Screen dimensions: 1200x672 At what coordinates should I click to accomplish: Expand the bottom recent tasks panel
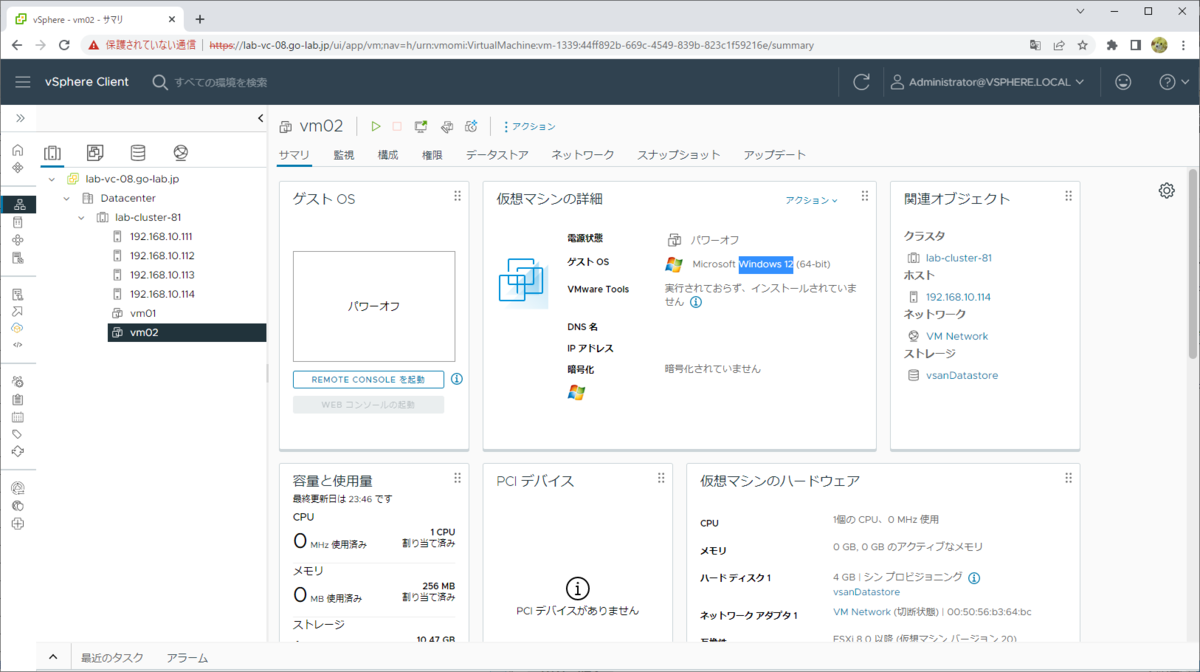(x=53, y=657)
